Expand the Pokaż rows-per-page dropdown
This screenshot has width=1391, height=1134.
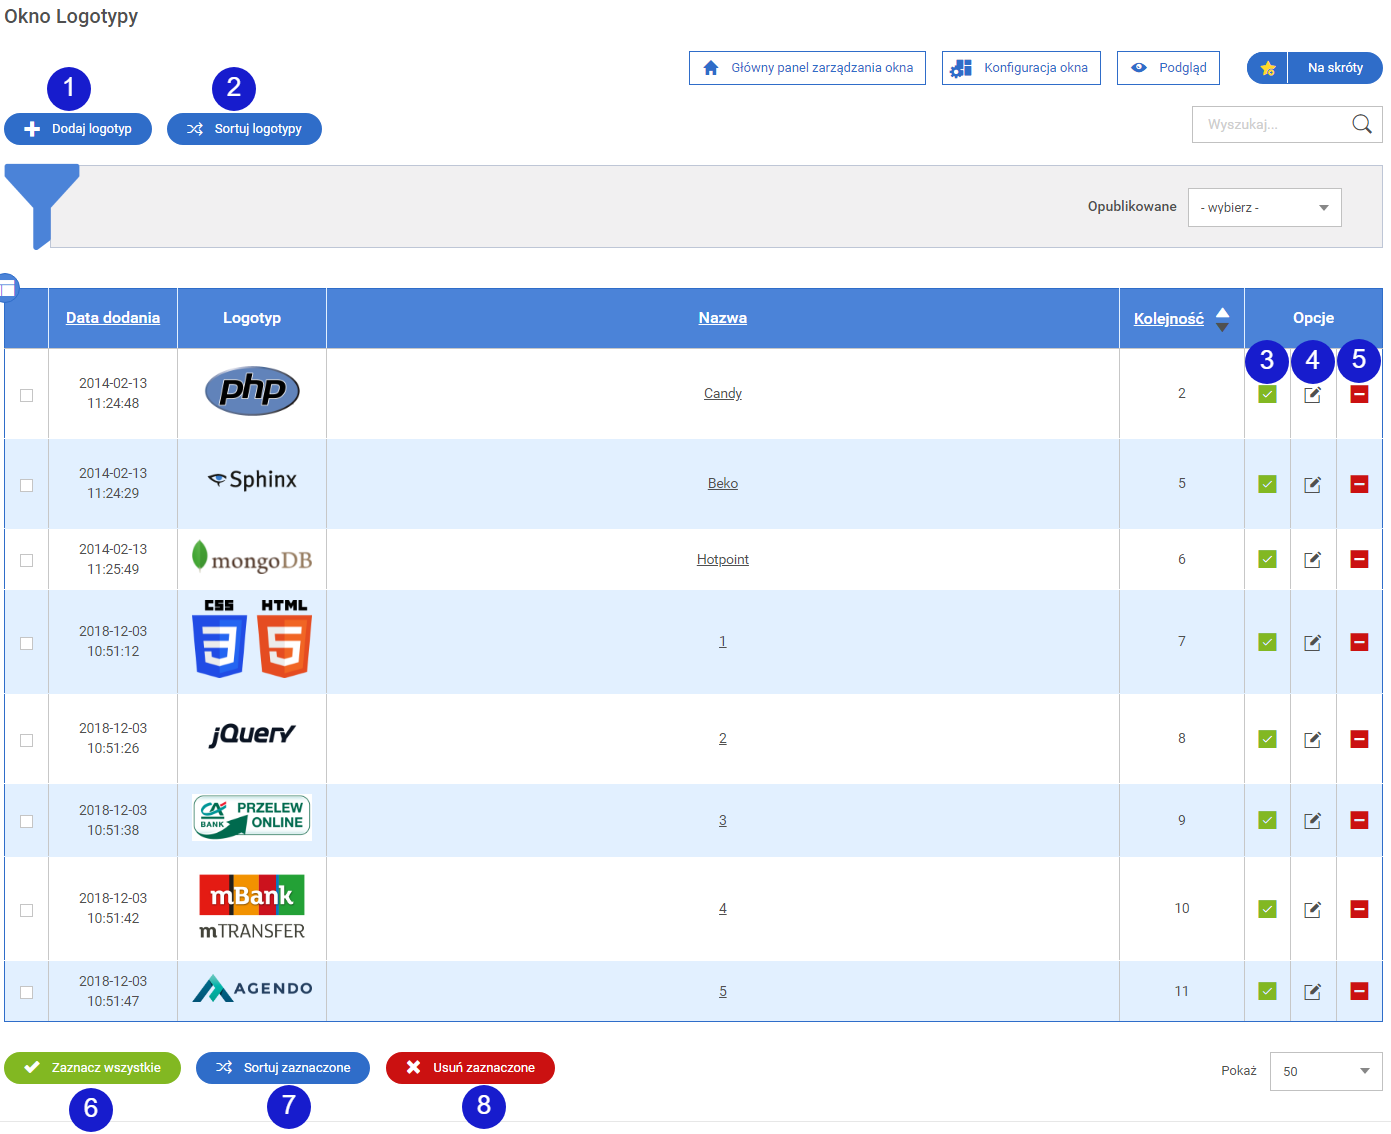coord(1325,1071)
